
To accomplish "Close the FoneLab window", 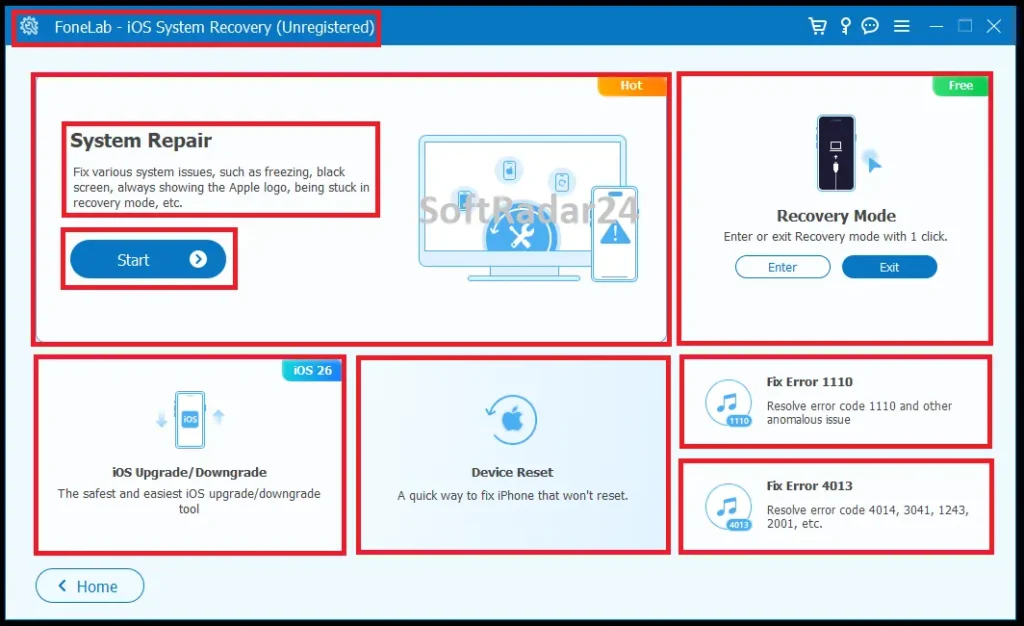I will click(994, 26).
